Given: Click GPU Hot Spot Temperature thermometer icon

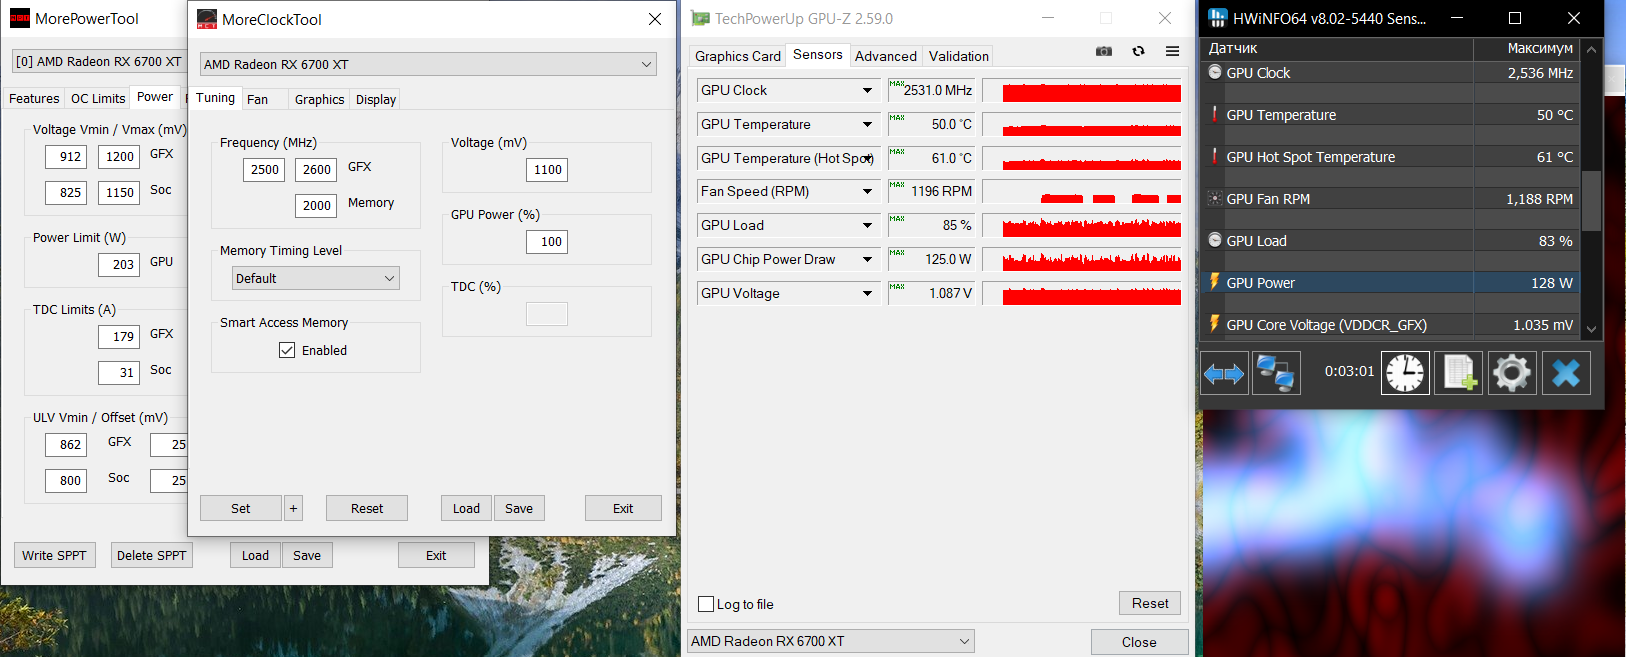Looking at the screenshot, I should point(1215,156).
